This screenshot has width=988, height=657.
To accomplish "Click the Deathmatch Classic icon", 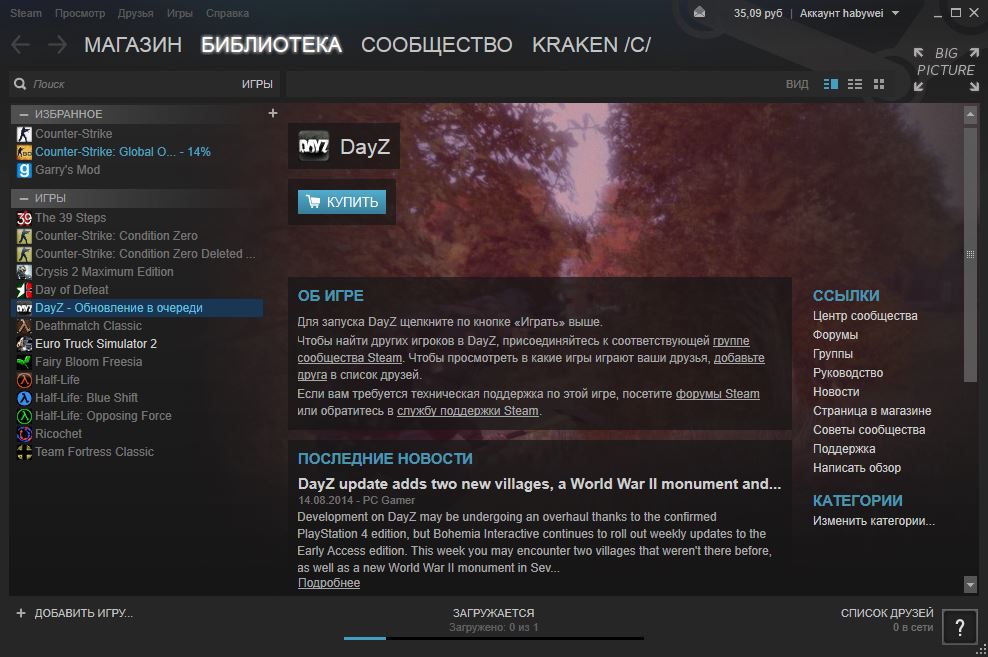I will [x=24, y=326].
